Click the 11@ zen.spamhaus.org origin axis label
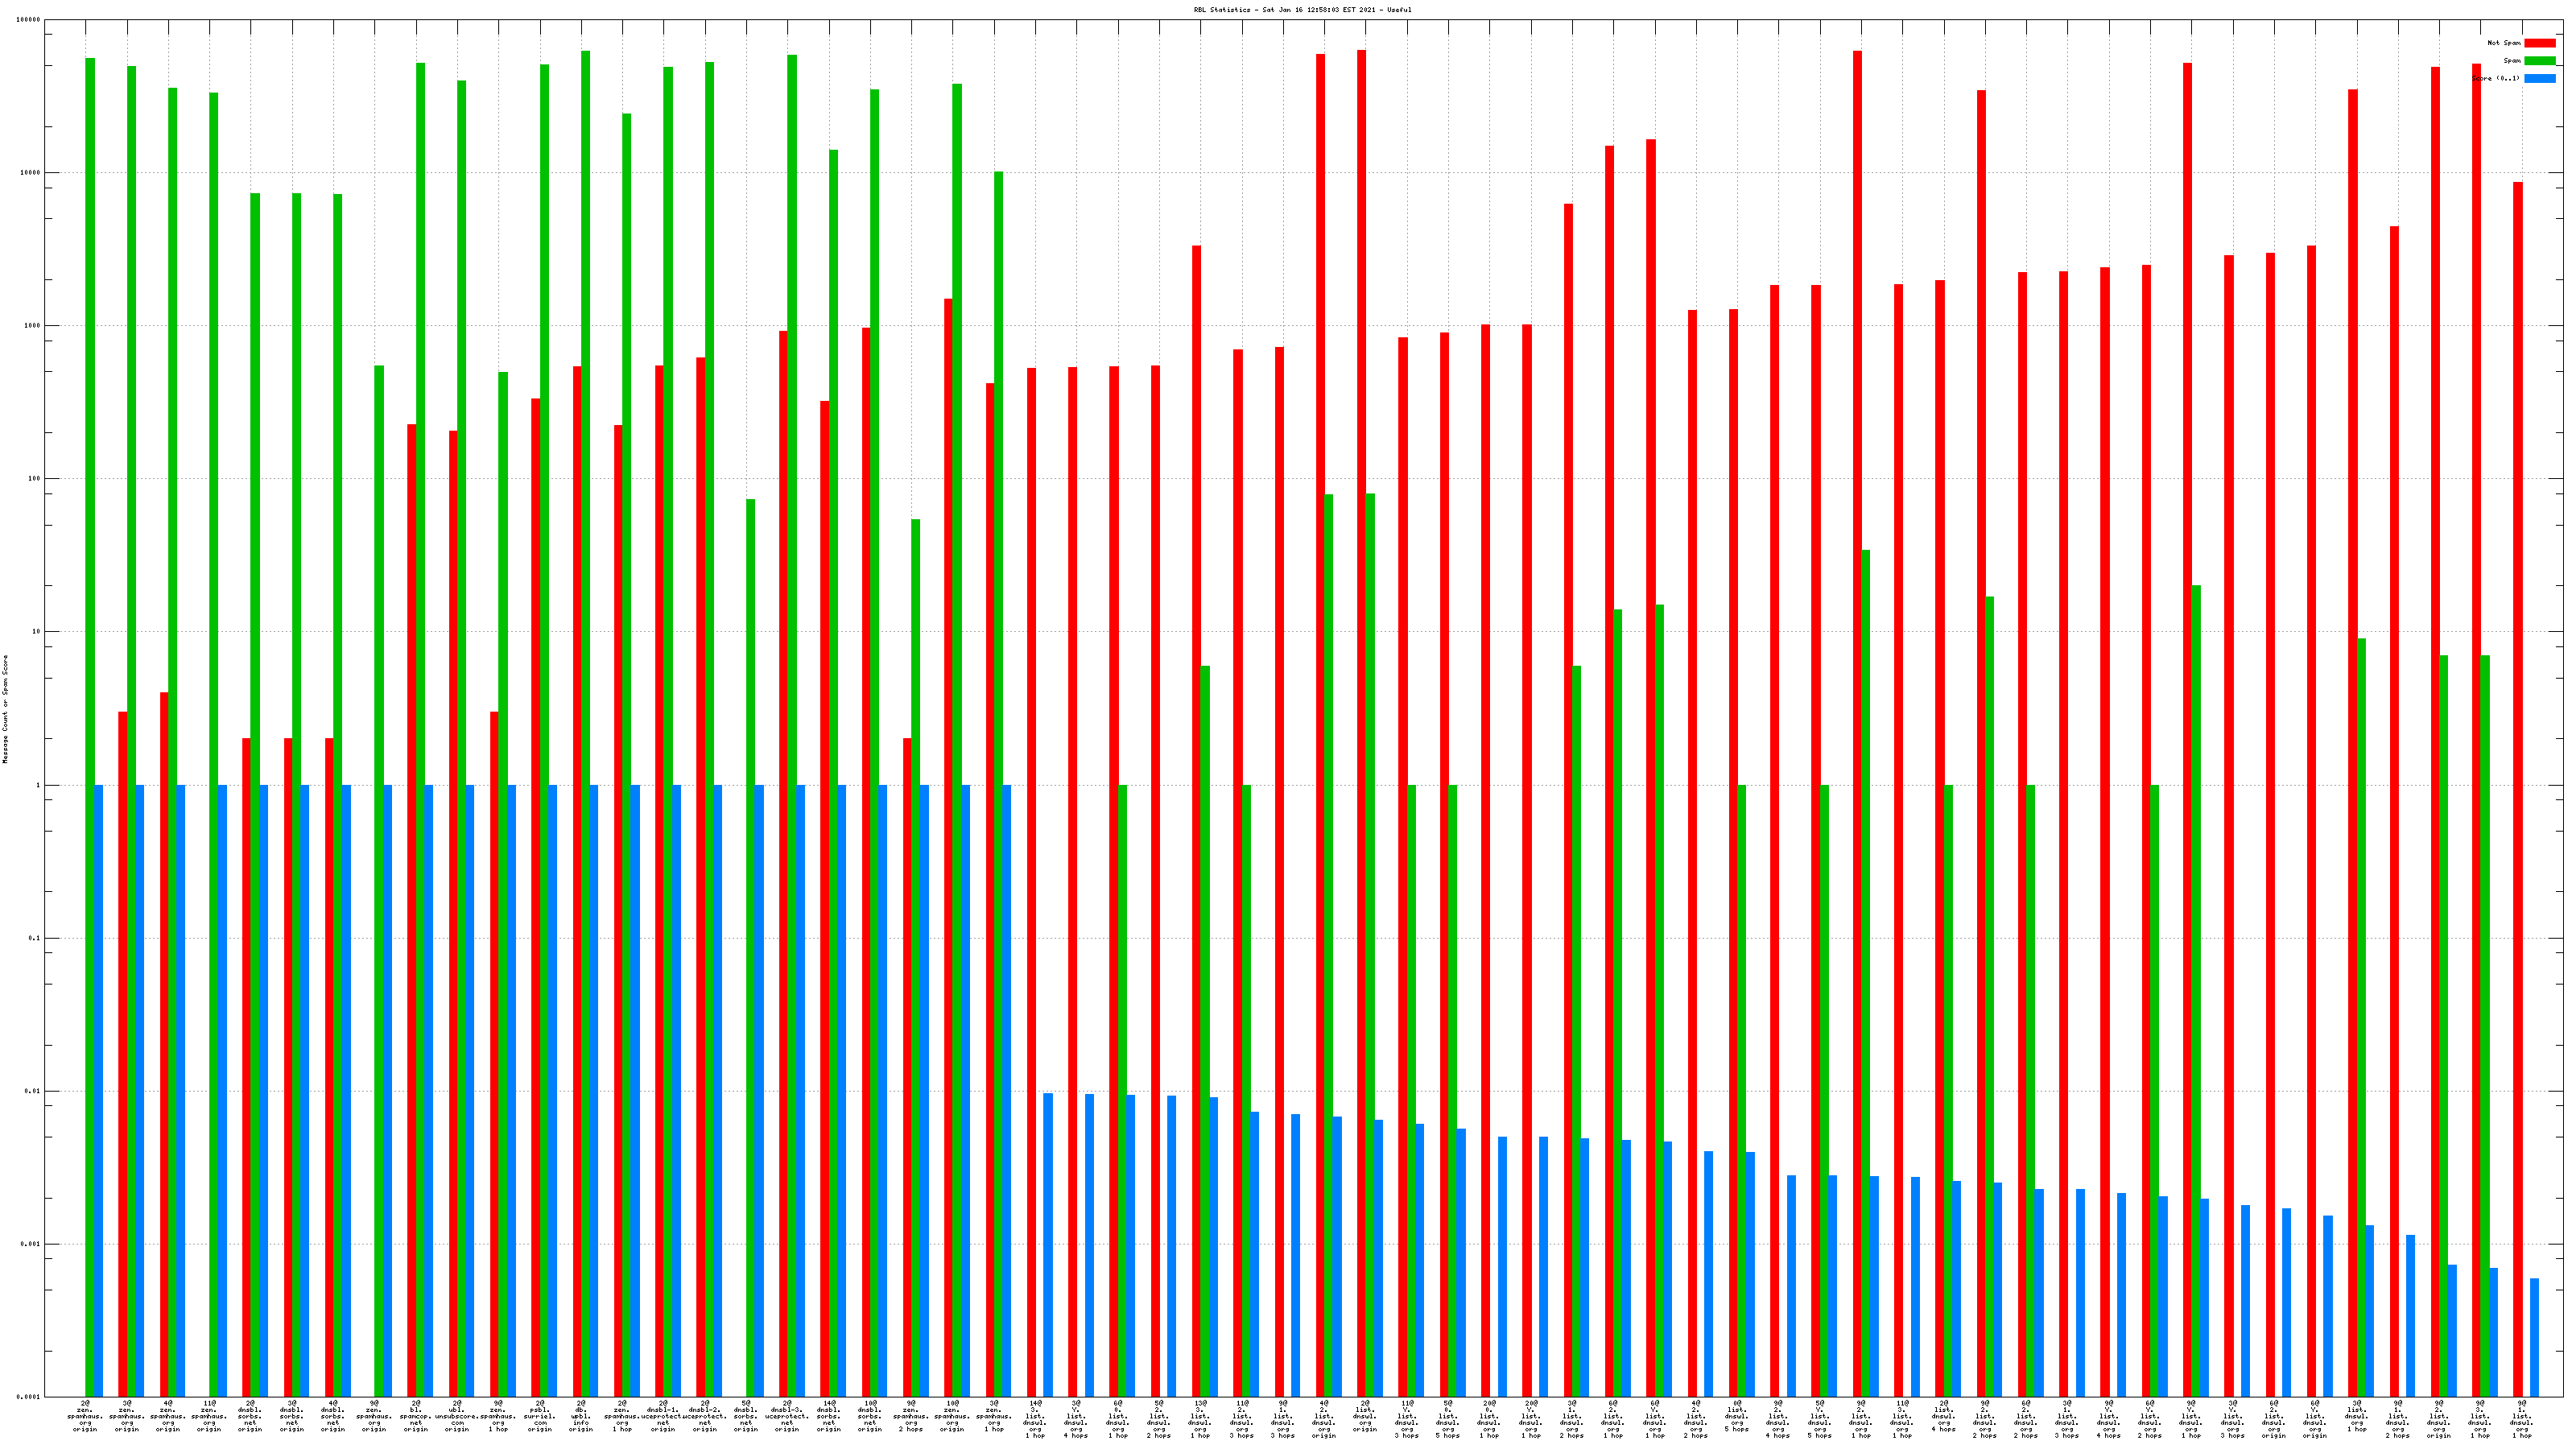The height and width of the screenshot is (1449, 2576). pyautogui.click(x=209, y=1416)
